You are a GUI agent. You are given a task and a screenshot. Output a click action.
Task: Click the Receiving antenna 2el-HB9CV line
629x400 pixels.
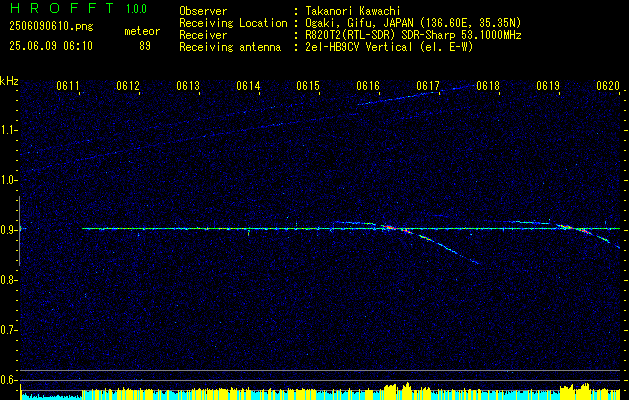(x=389, y=47)
